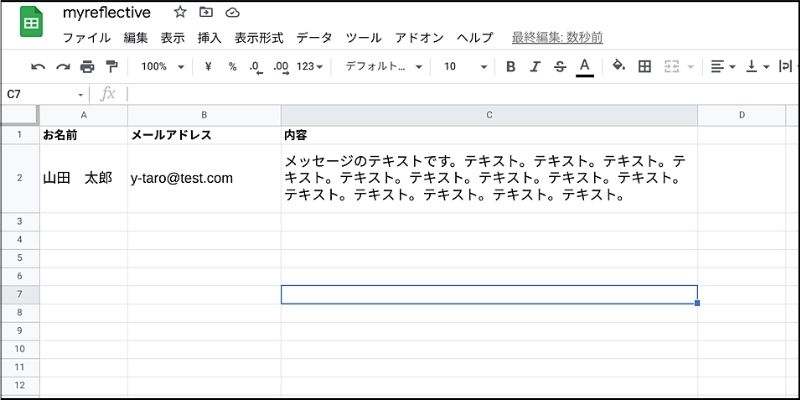Open the 表示形式 menu
The width and height of the screenshot is (800, 400).
259,38
